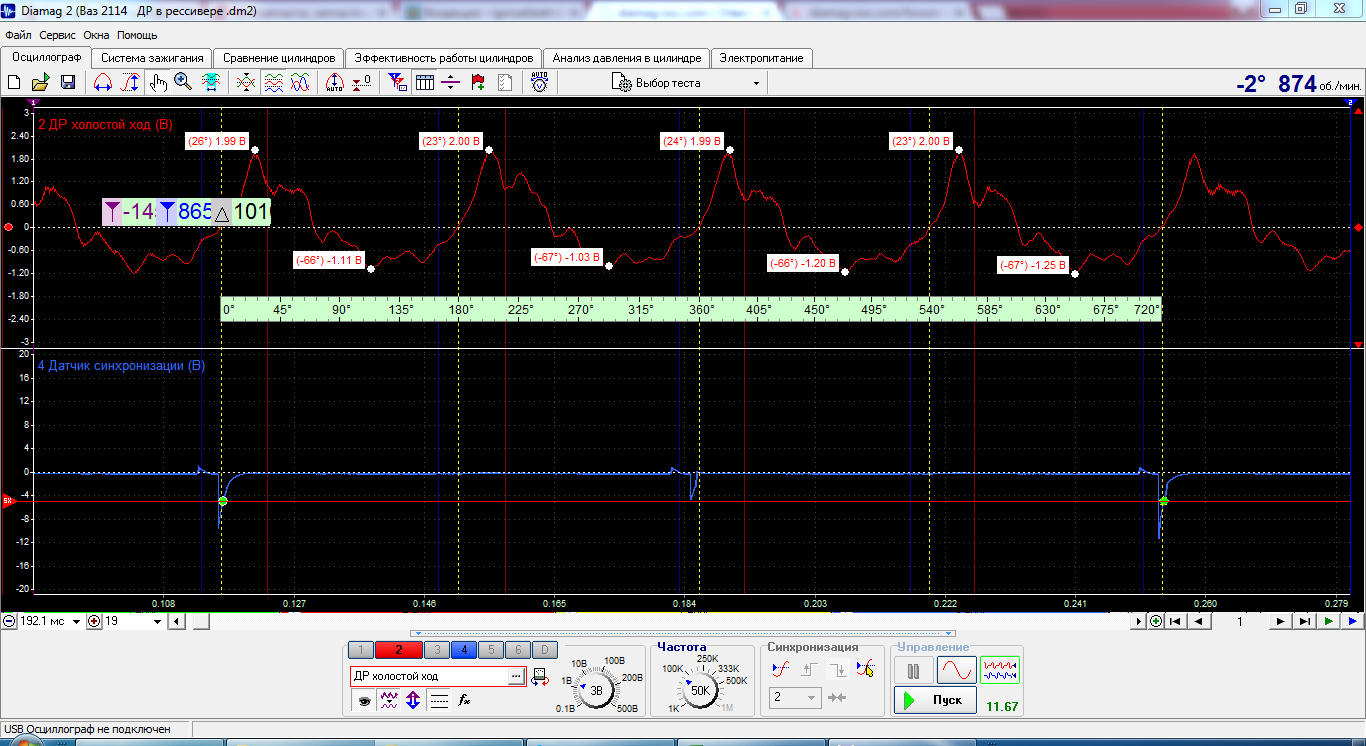Click the minus zoom-out button by 192.1 мс
1366x746 pixels.
9,621
